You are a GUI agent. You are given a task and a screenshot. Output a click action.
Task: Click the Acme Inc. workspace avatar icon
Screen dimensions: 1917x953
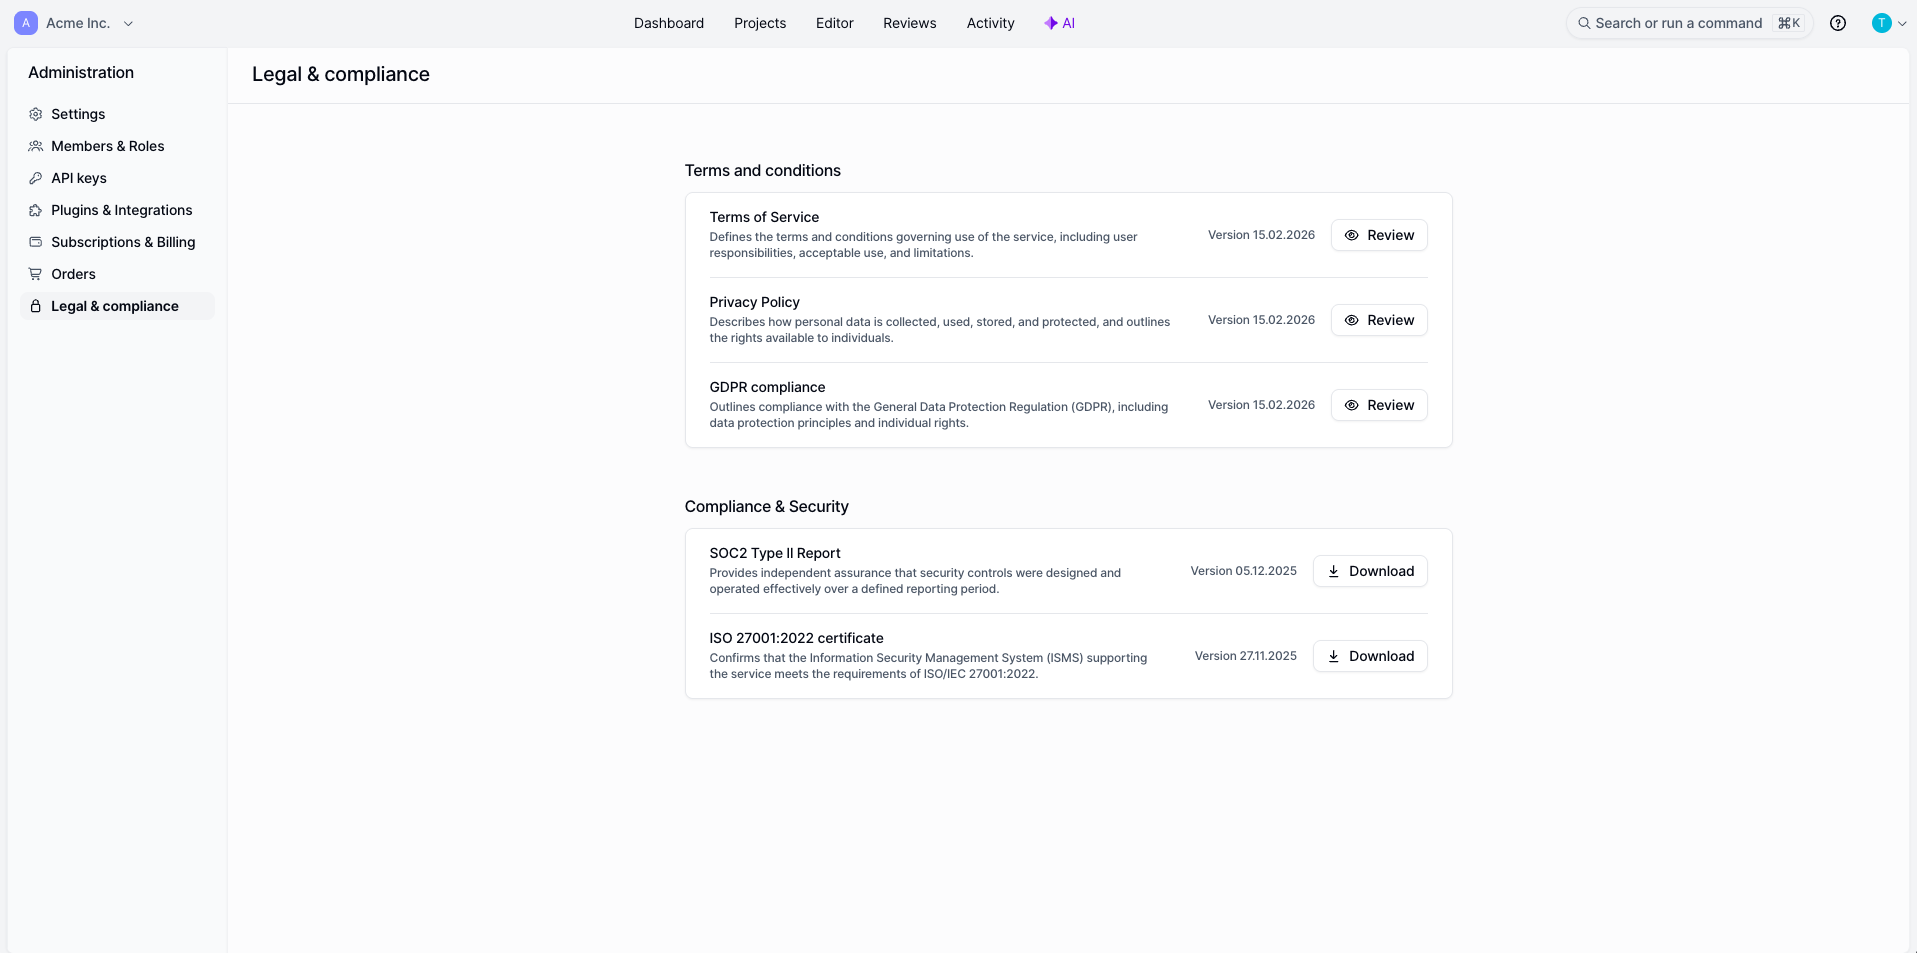(26, 23)
